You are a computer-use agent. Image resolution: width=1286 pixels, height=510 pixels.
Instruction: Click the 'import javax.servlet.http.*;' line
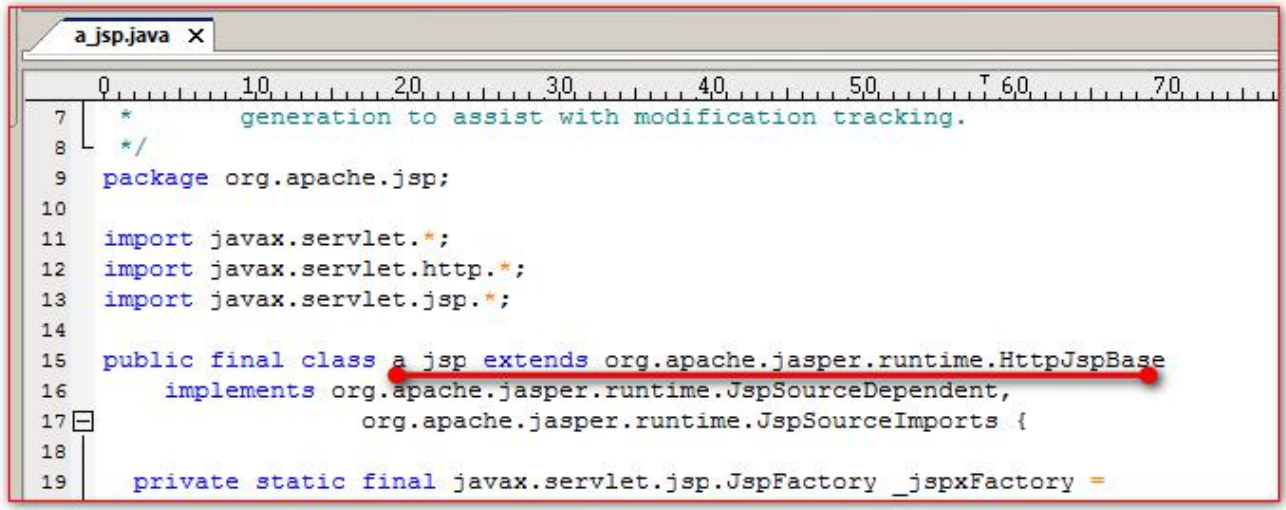[315, 269]
